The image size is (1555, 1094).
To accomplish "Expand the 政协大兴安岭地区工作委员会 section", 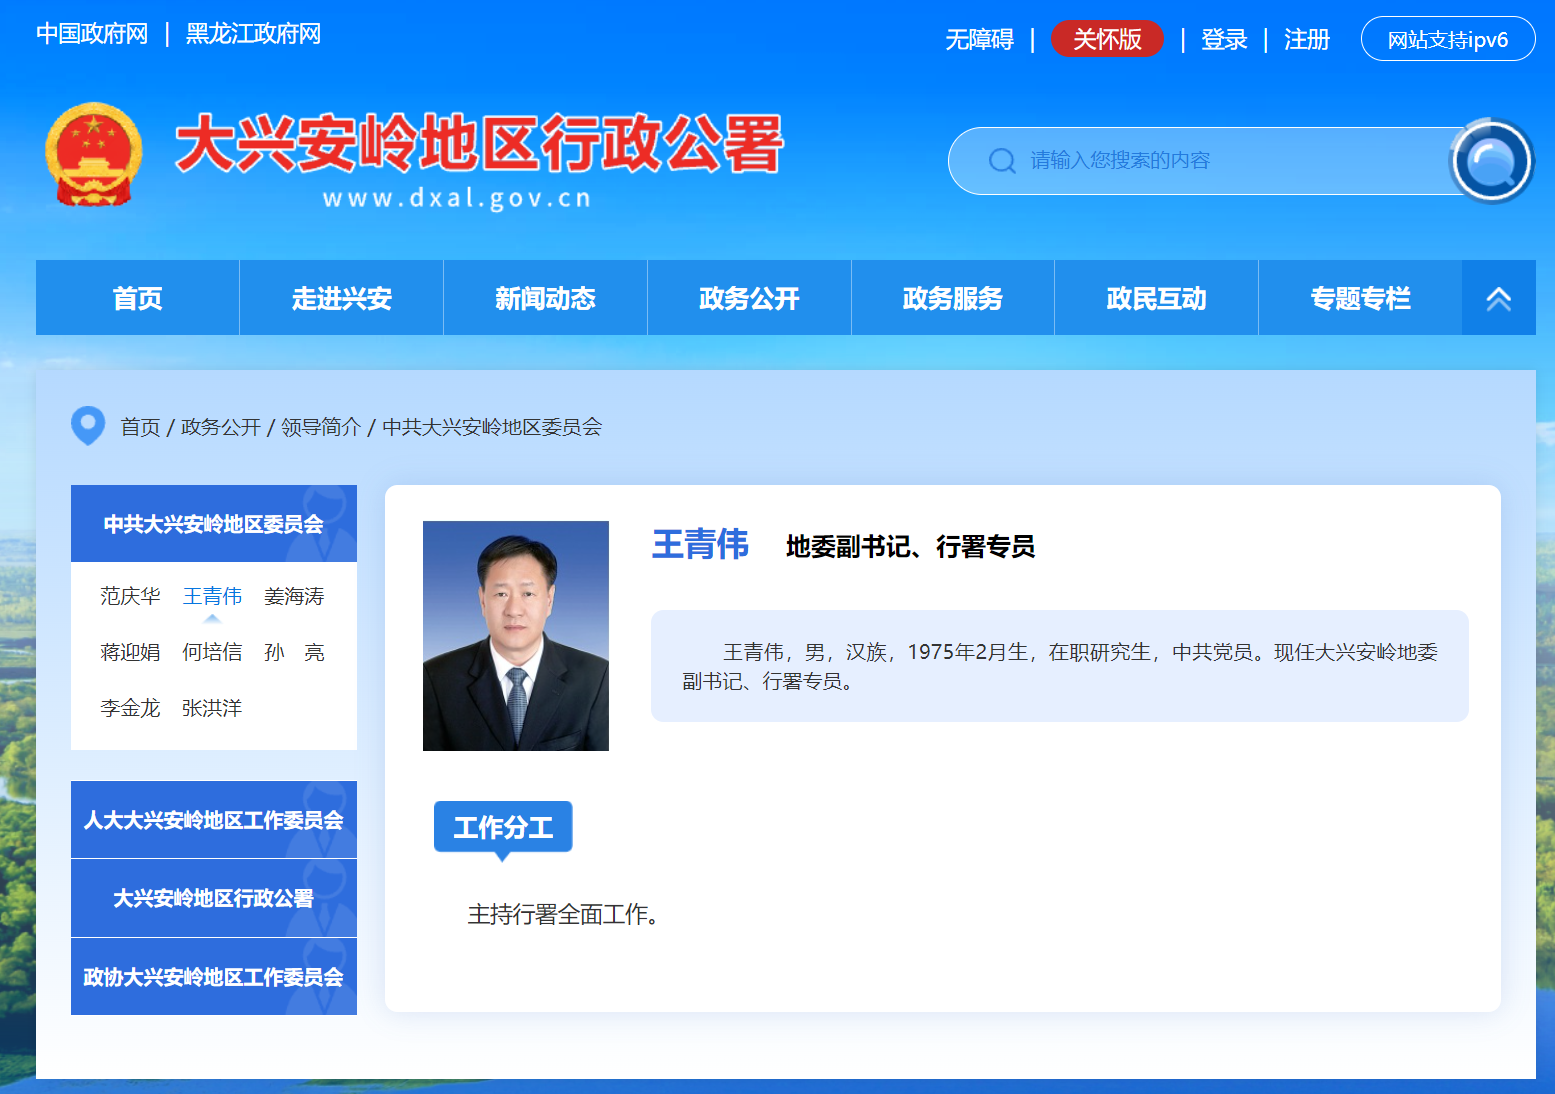I will (x=213, y=977).
